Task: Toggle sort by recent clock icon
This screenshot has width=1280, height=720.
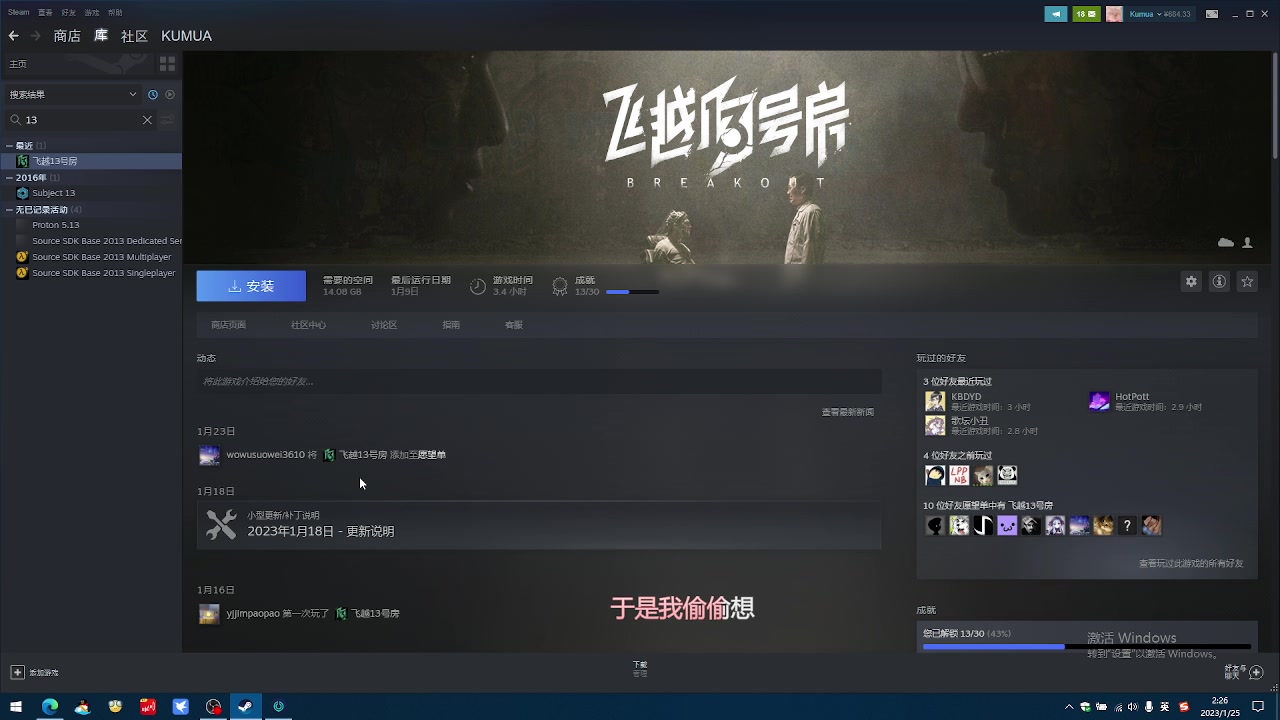Action: click(x=153, y=94)
